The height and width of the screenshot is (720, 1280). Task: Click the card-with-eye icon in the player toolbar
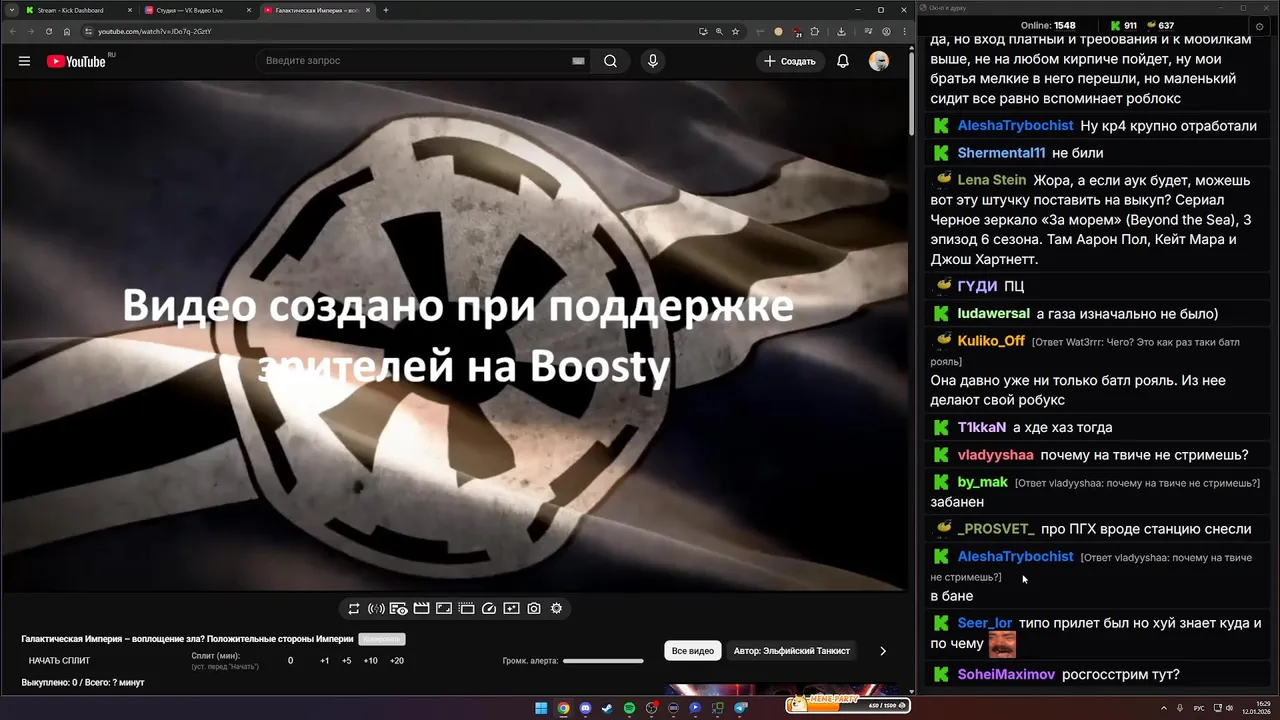pos(398,608)
